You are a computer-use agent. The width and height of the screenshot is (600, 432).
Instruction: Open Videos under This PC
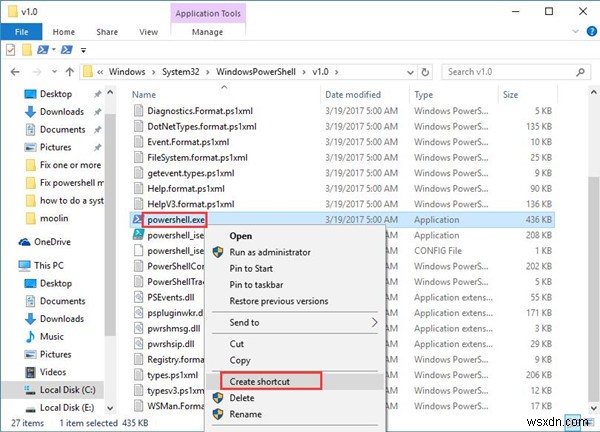pyautogui.click(x=53, y=372)
